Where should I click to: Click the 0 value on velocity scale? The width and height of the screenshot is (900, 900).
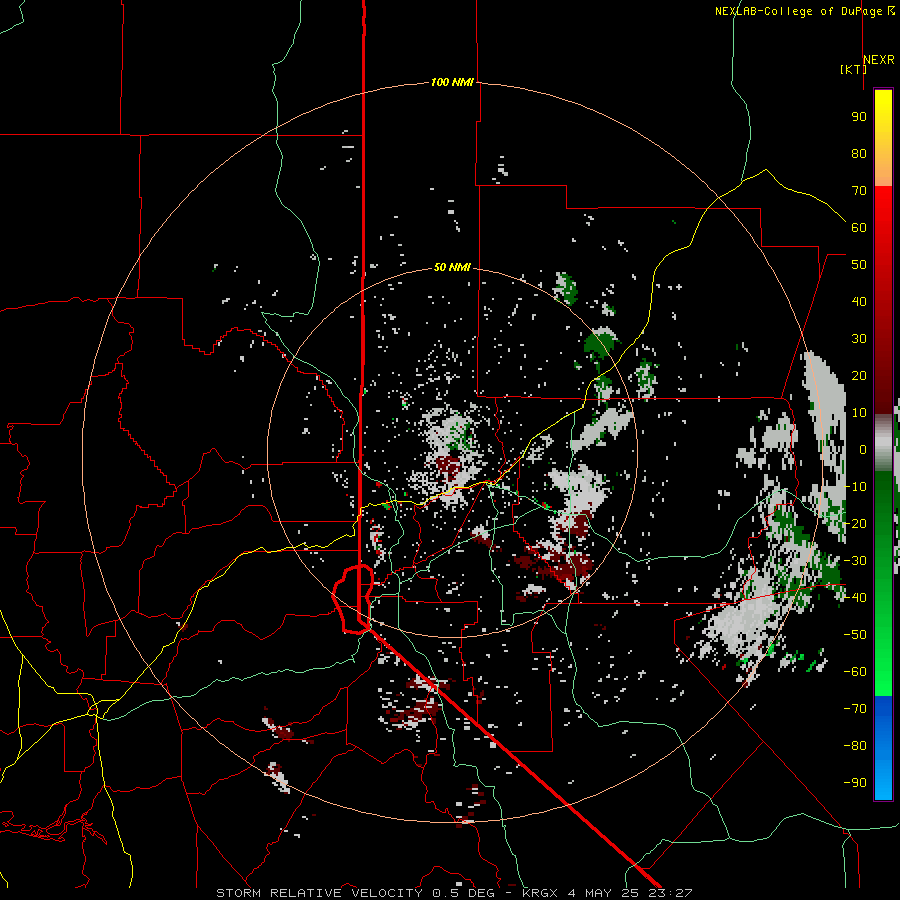pyautogui.click(x=863, y=449)
